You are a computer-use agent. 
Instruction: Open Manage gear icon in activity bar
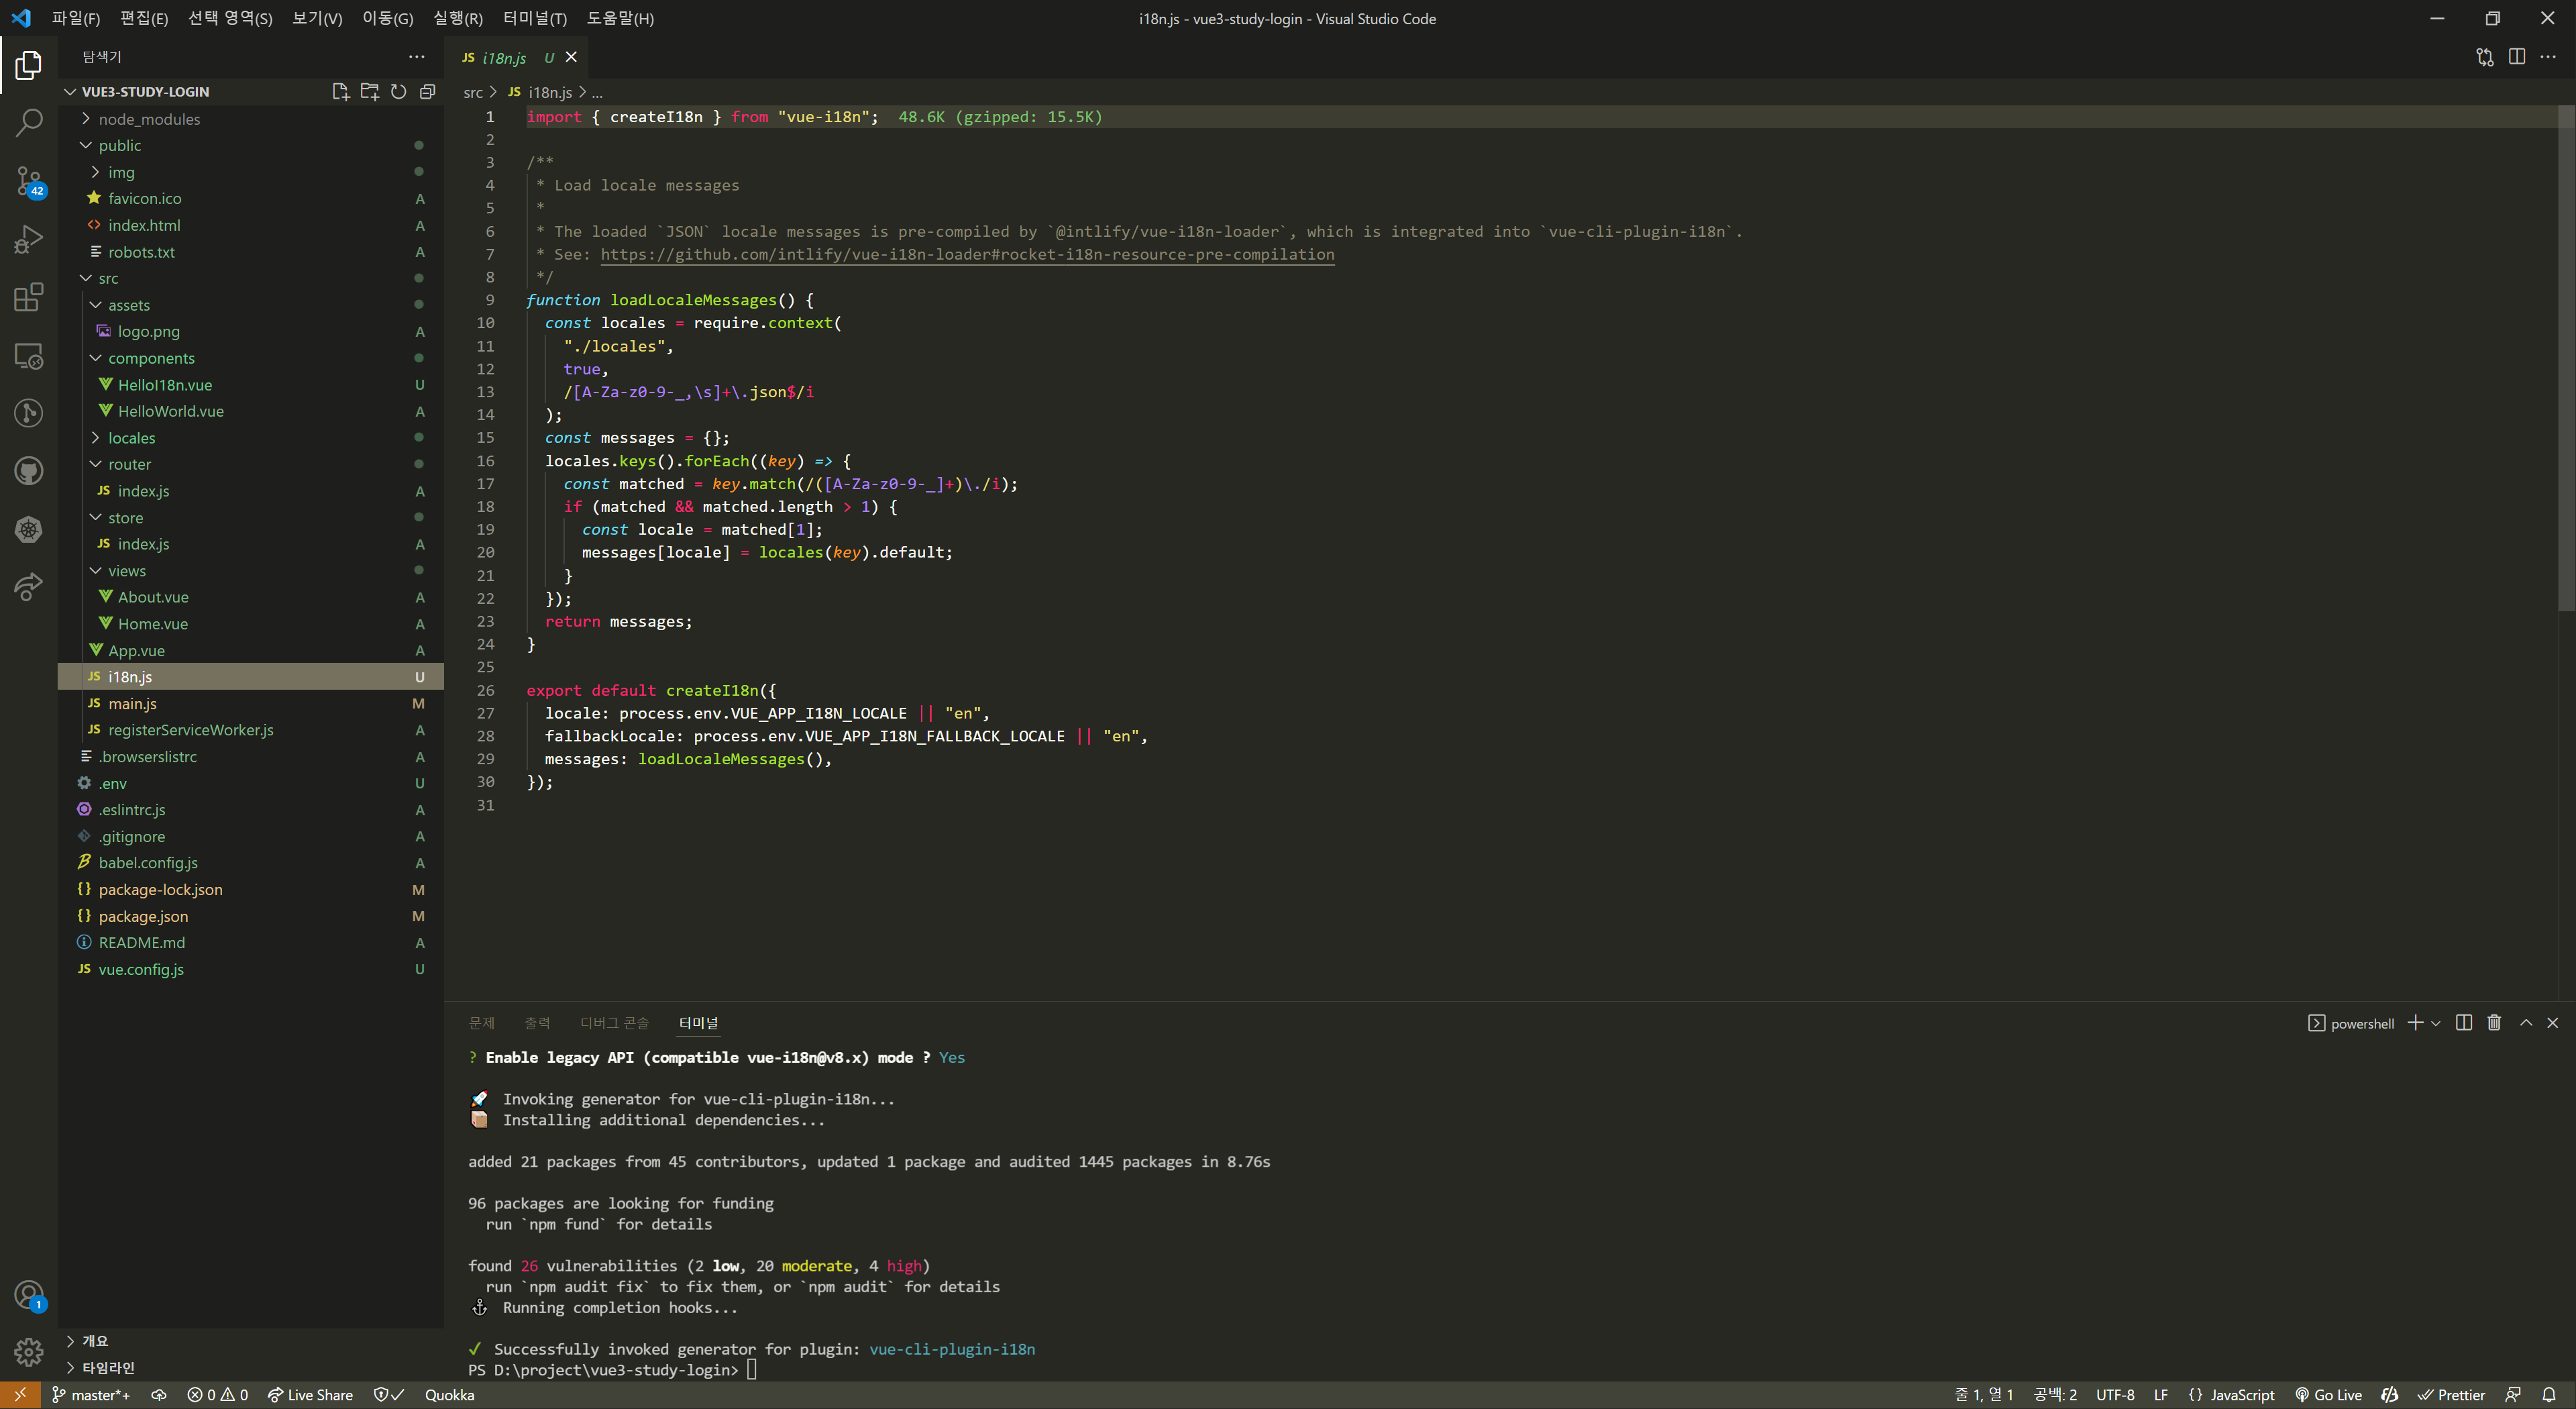pos(29,1351)
